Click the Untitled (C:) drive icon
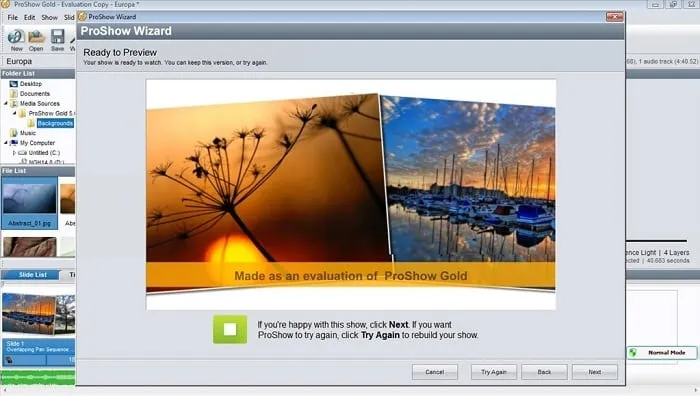This screenshot has height=396, width=700. click(22, 153)
